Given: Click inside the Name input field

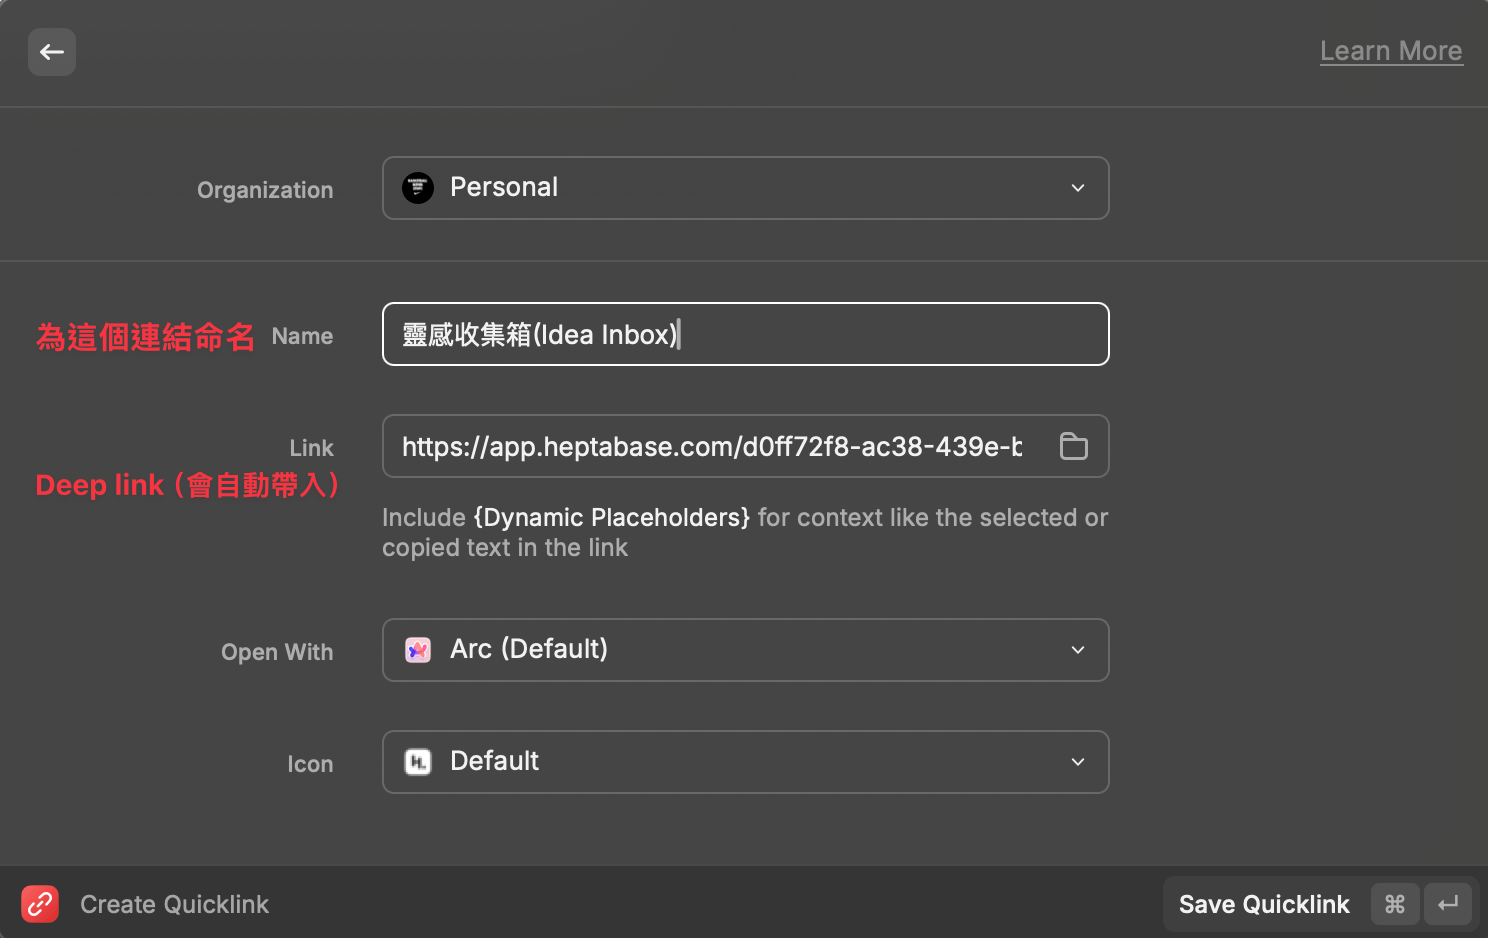Looking at the screenshot, I should (745, 334).
